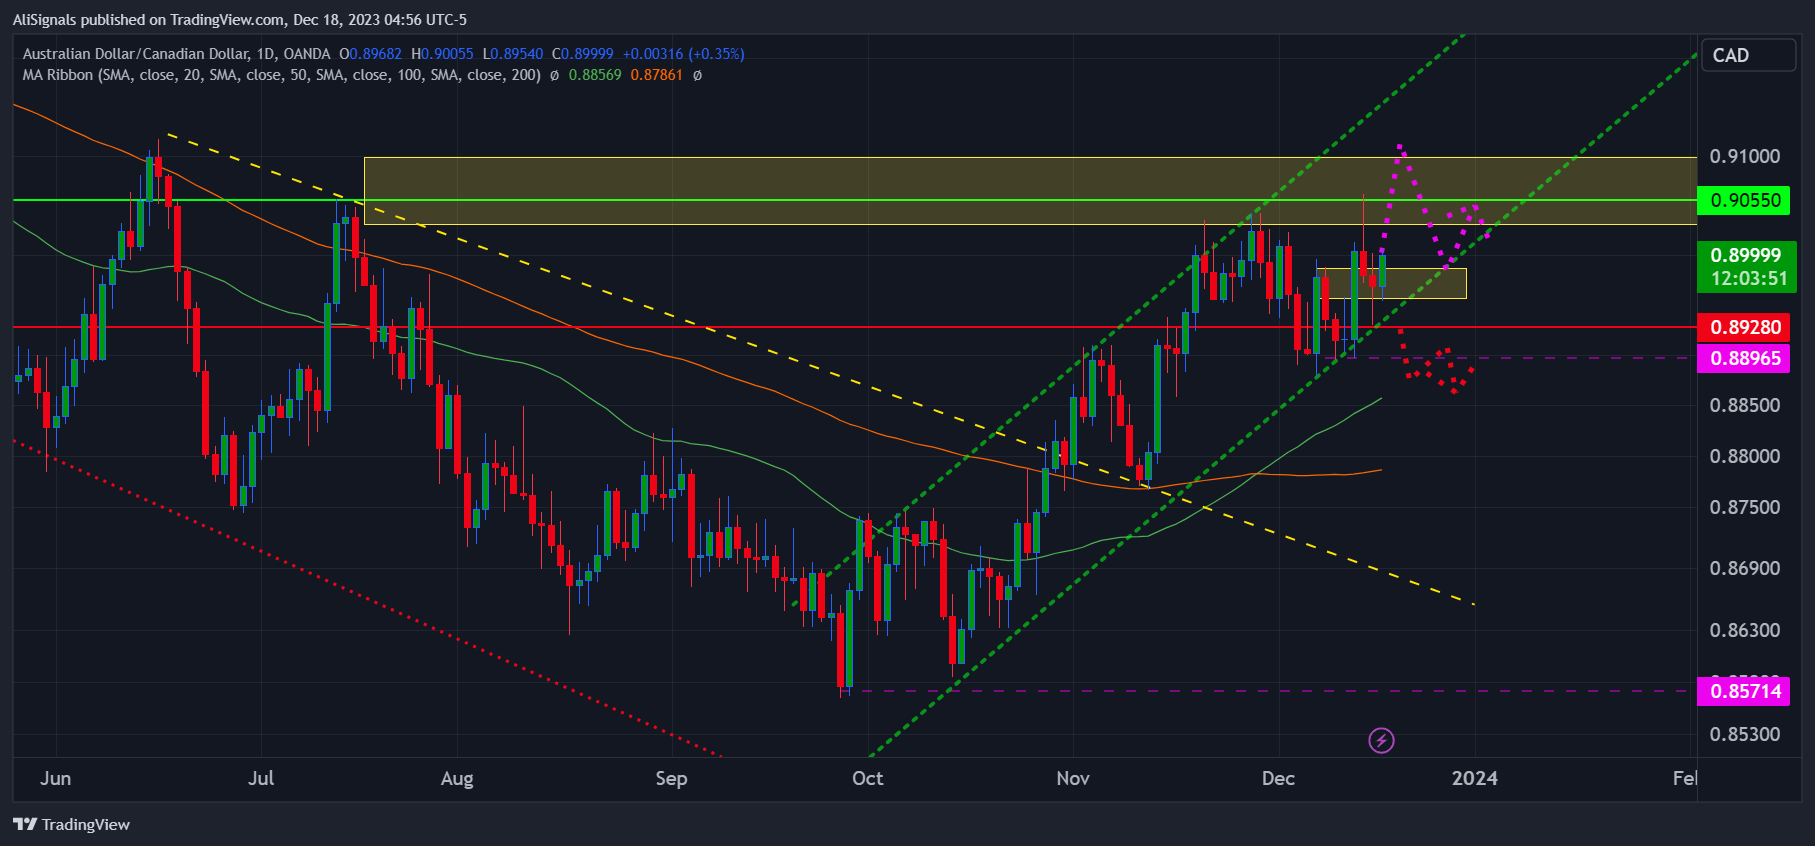Click the Jun label on time axis
Viewport: 1815px width, 846px height.
tap(56, 778)
